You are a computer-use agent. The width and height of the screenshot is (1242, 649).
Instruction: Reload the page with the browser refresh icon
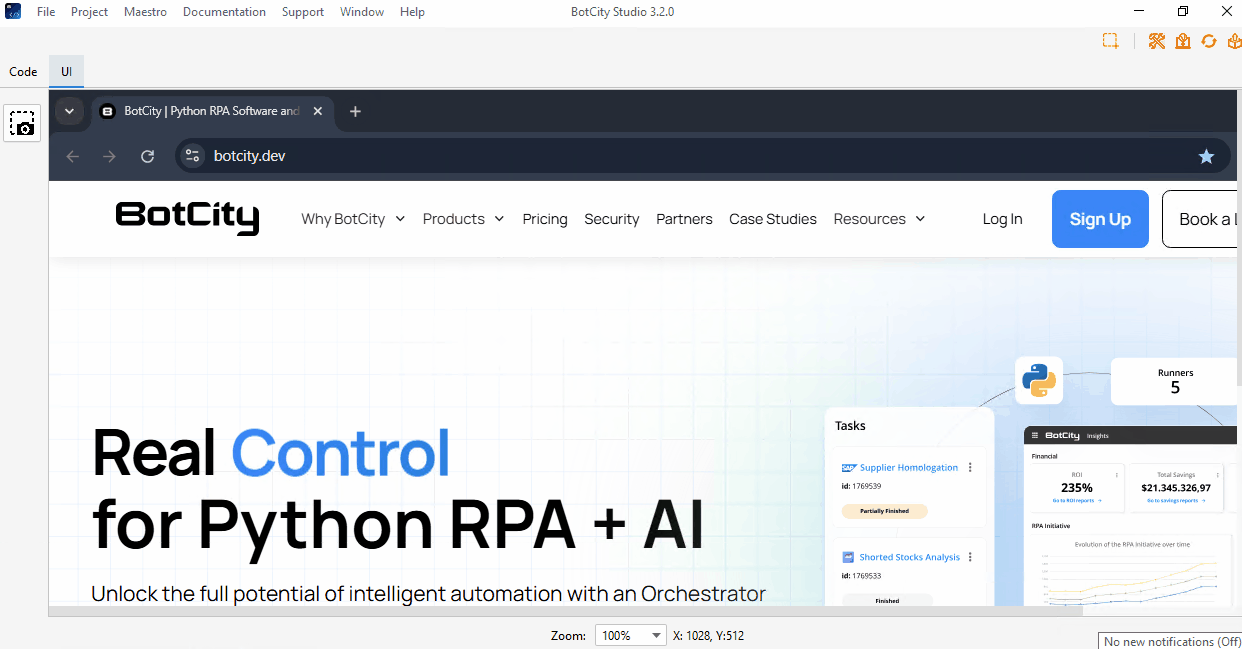pyautogui.click(x=147, y=156)
